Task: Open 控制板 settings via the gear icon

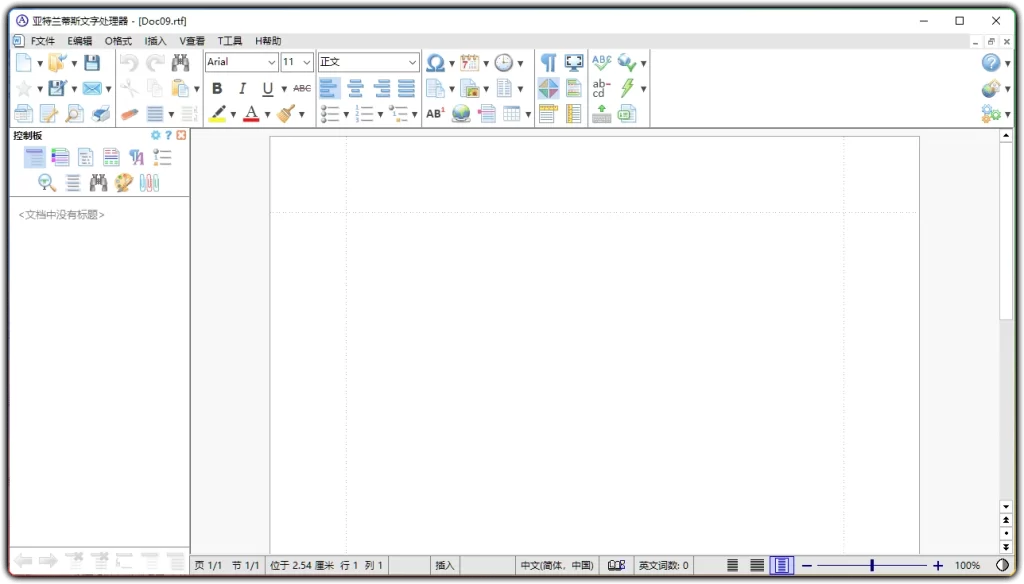Action: pos(155,134)
